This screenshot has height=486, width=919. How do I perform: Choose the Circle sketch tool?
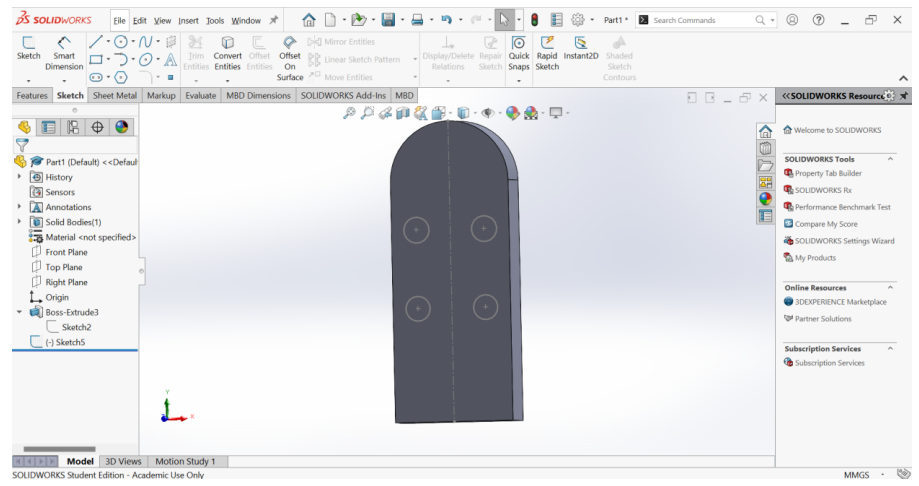pos(121,42)
